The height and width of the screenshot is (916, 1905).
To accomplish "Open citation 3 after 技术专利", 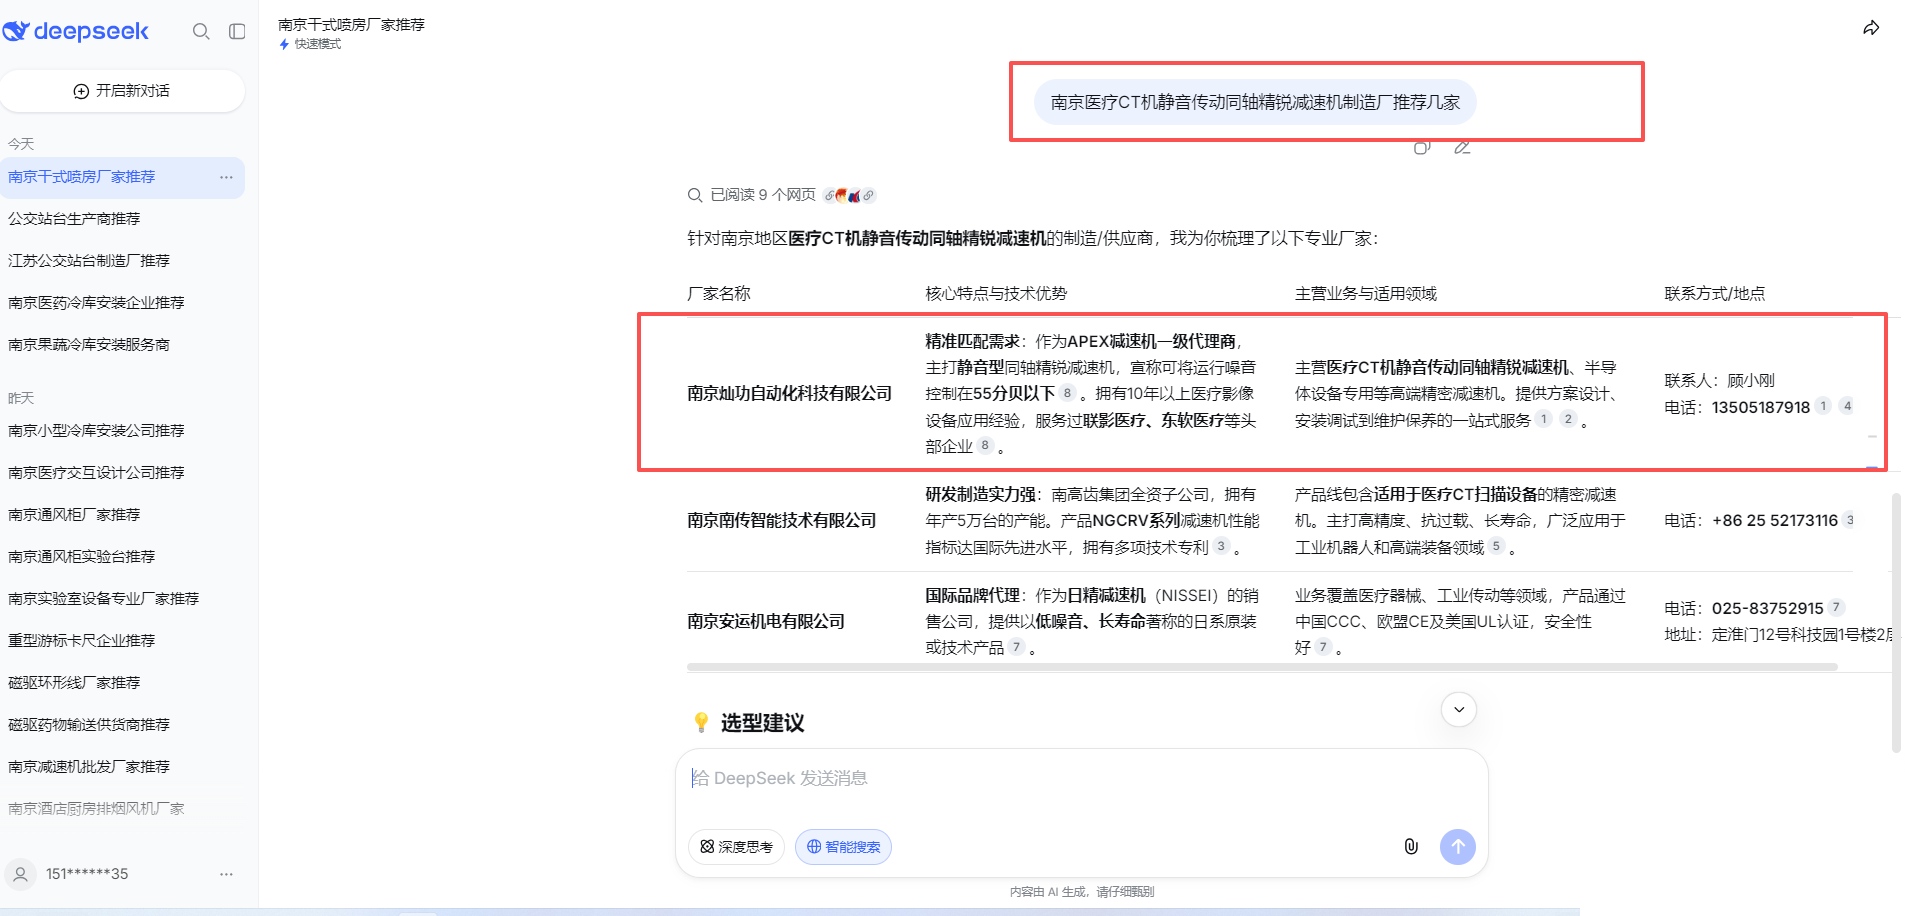I will [x=1221, y=546].
